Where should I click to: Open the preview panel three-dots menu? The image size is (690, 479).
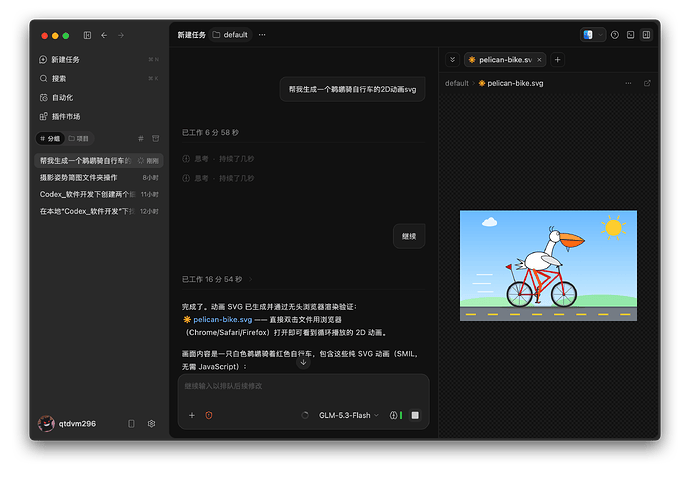[628, 83]
